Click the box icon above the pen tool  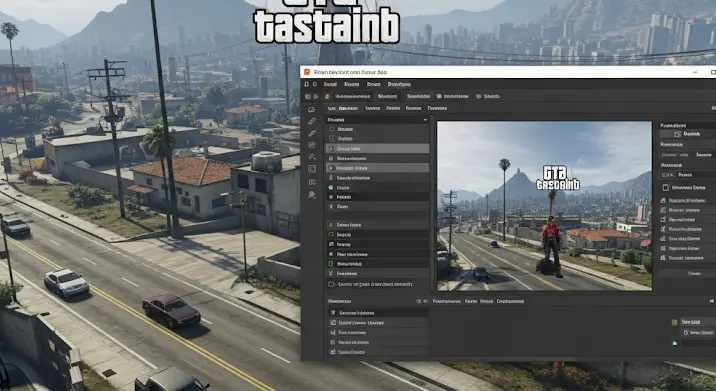point(312,145)
